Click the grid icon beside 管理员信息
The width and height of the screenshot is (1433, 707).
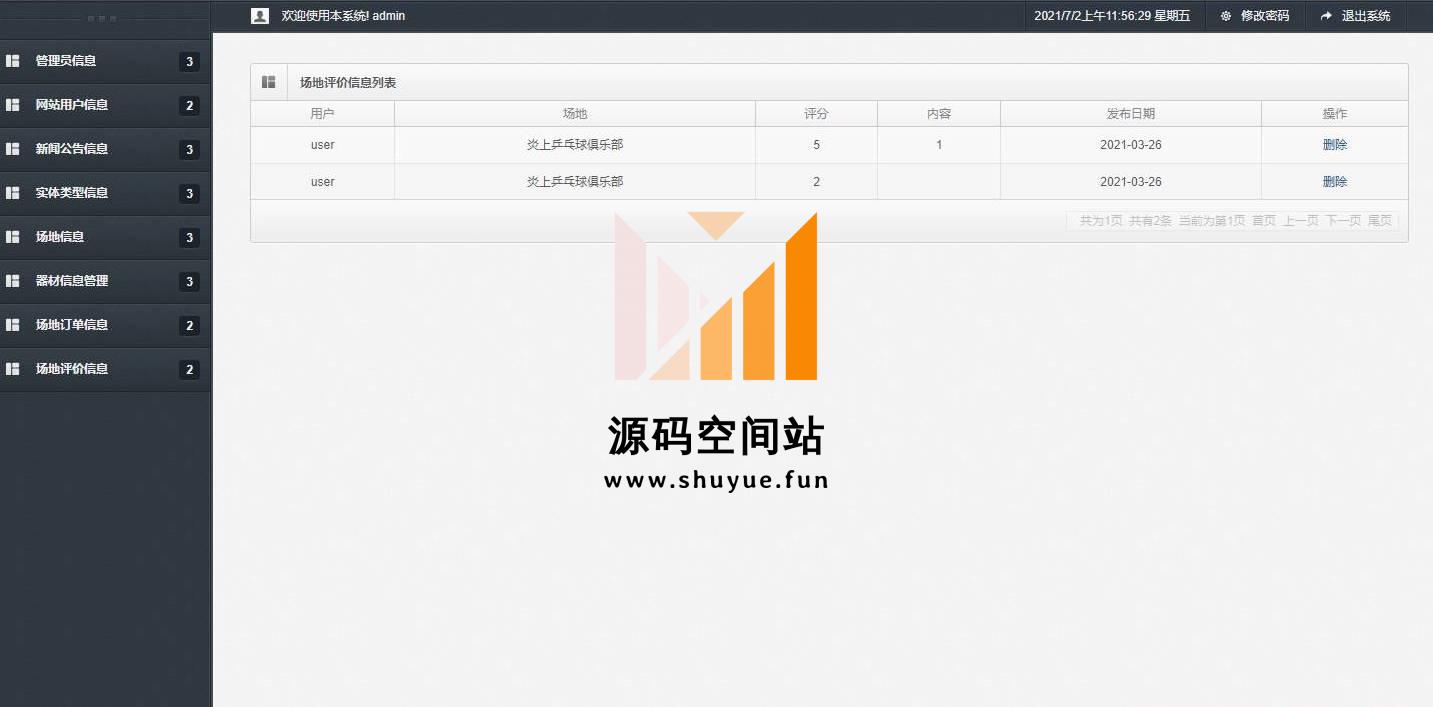(x=13, y=61)
